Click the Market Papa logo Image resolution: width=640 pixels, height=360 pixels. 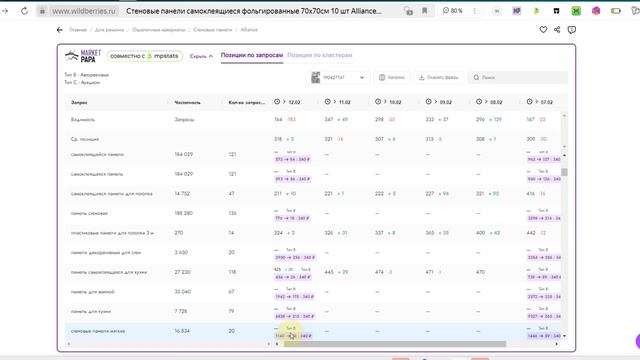[x=83, y=56]
